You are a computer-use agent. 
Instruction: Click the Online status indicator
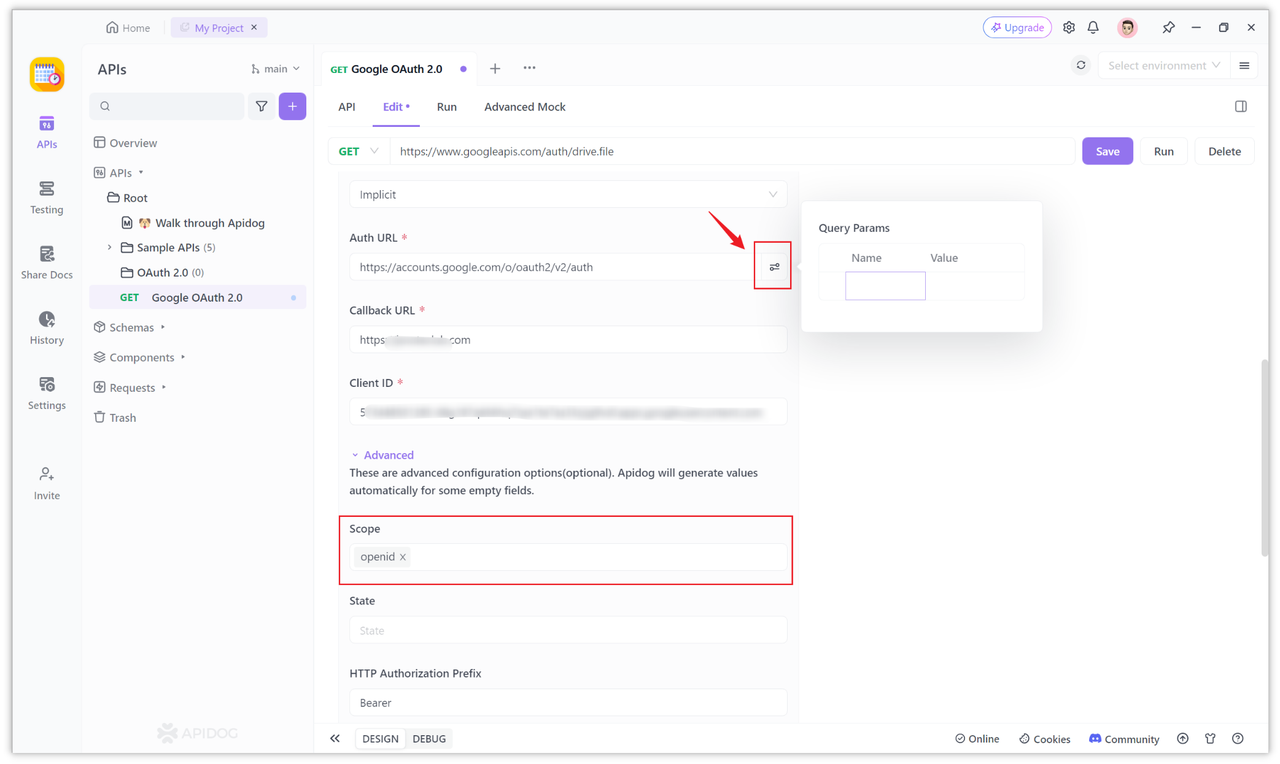[x=977, y=739]
